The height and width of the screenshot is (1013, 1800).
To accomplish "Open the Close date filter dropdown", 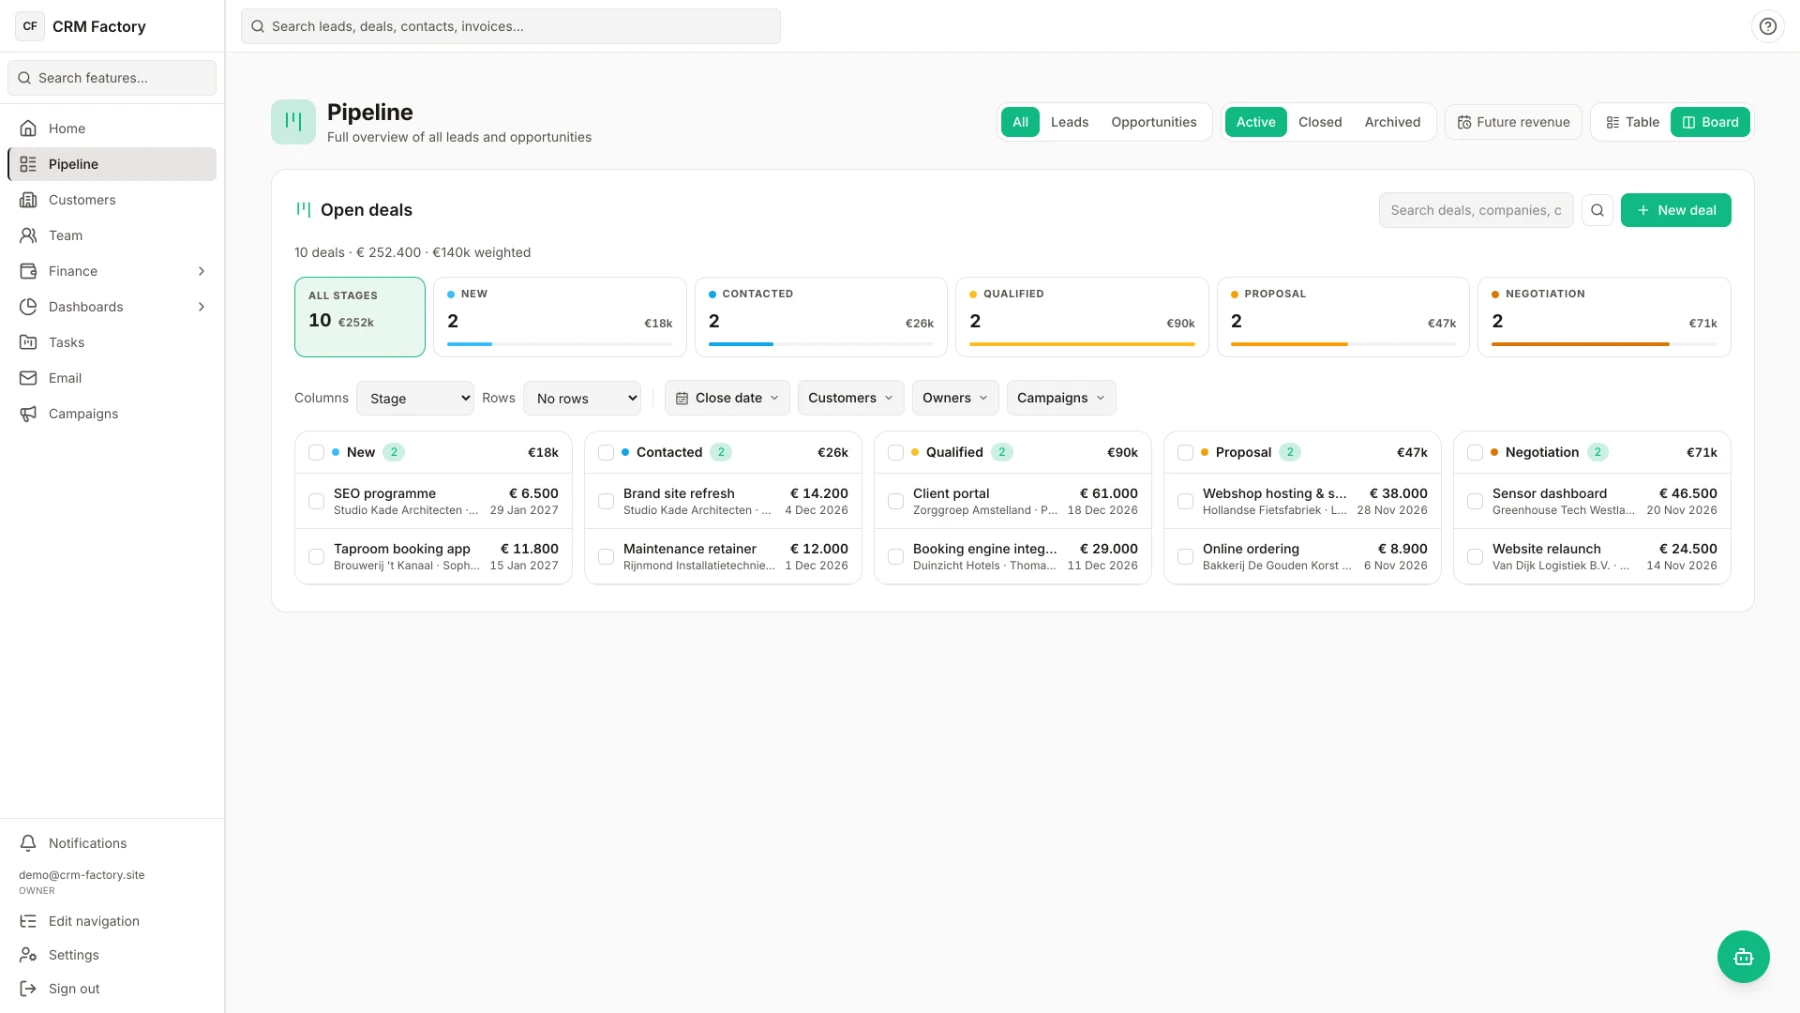I will tap(727, 398).
